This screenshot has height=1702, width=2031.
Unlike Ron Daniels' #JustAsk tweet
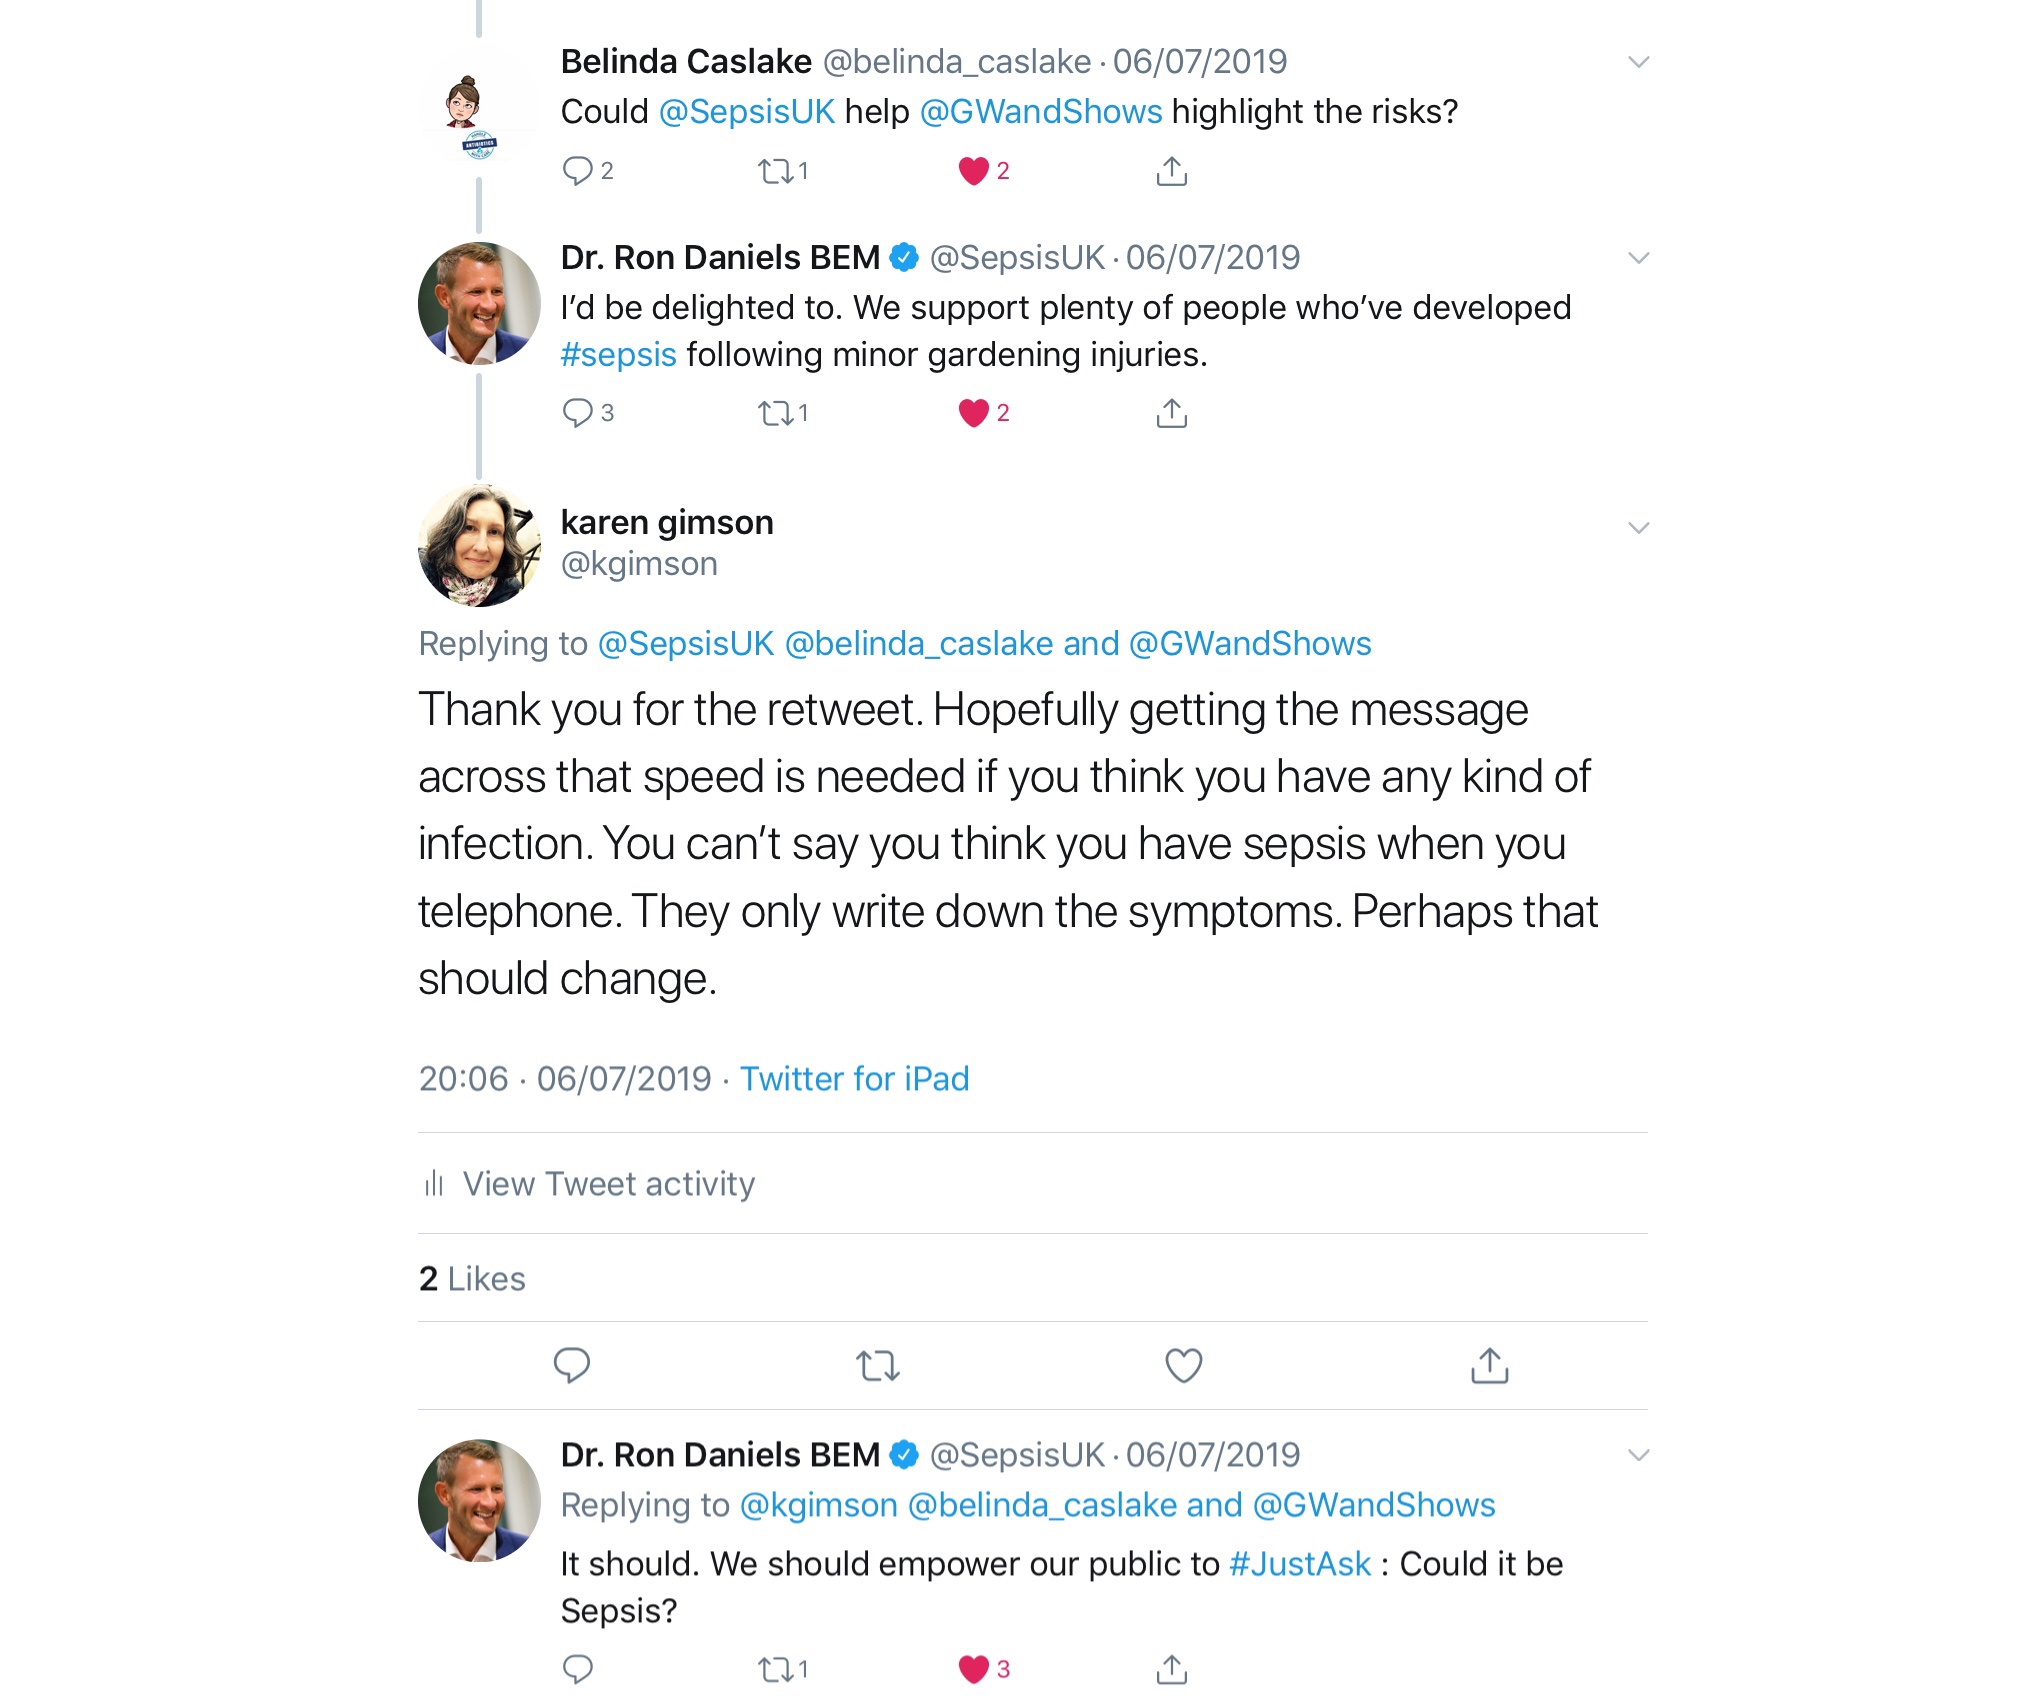coord(974,1668)
